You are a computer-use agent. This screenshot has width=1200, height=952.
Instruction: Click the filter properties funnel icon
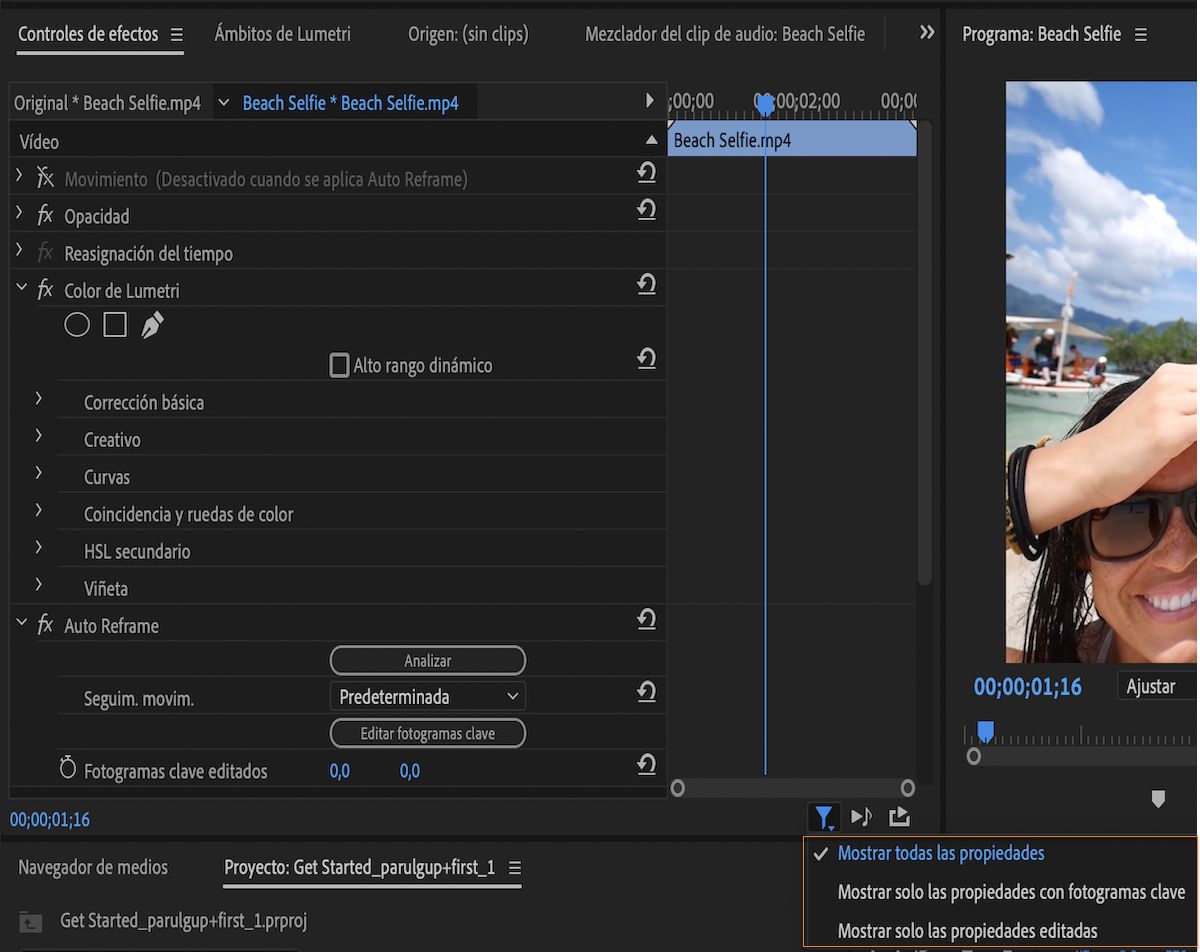click(x=824, y=818)
